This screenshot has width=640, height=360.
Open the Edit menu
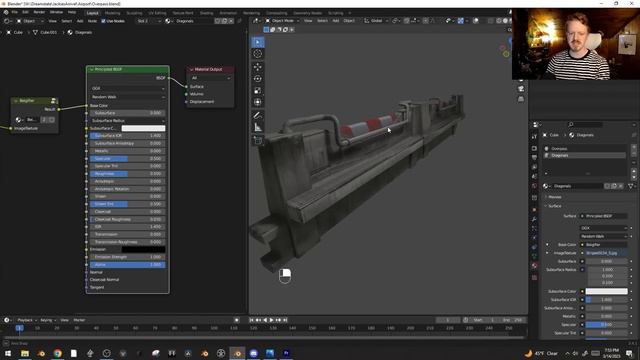[x=25, y=12]
